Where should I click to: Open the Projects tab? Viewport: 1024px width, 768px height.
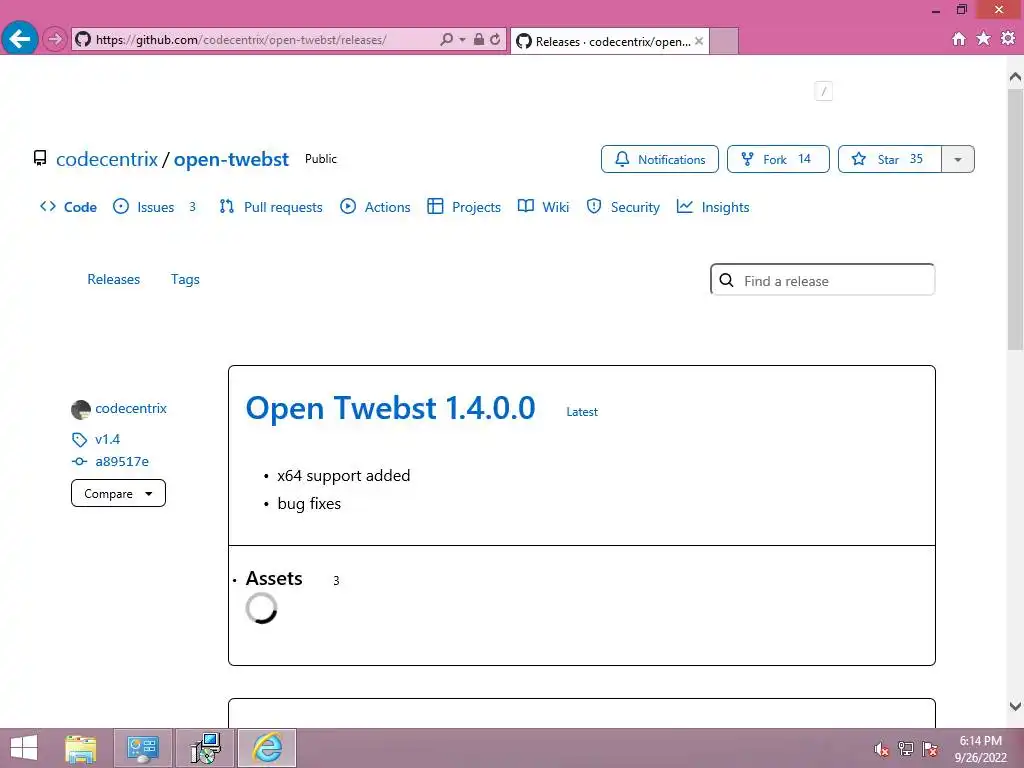(464, 207)
